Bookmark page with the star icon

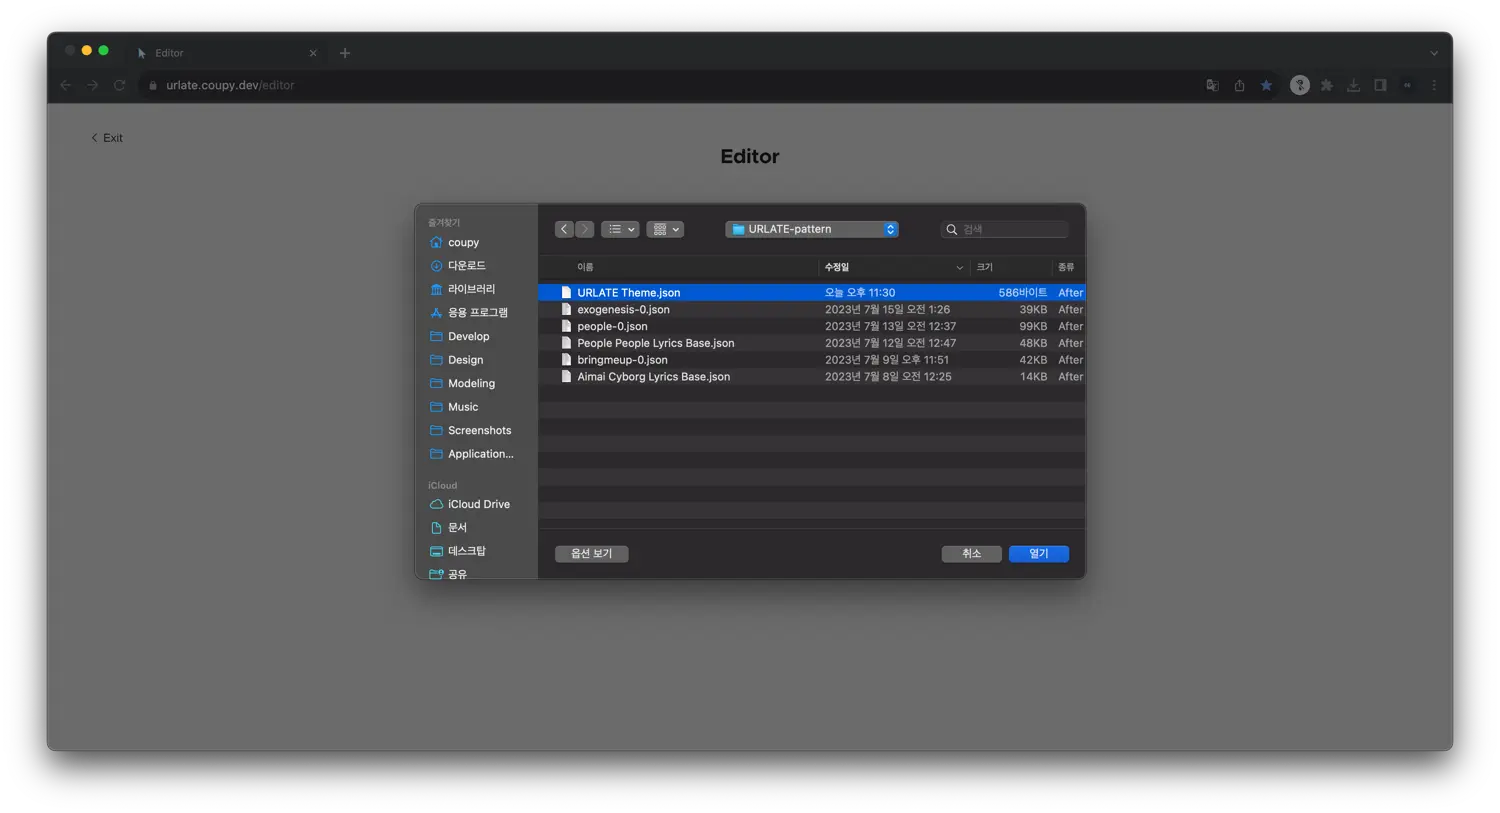tap(1266, 86)
